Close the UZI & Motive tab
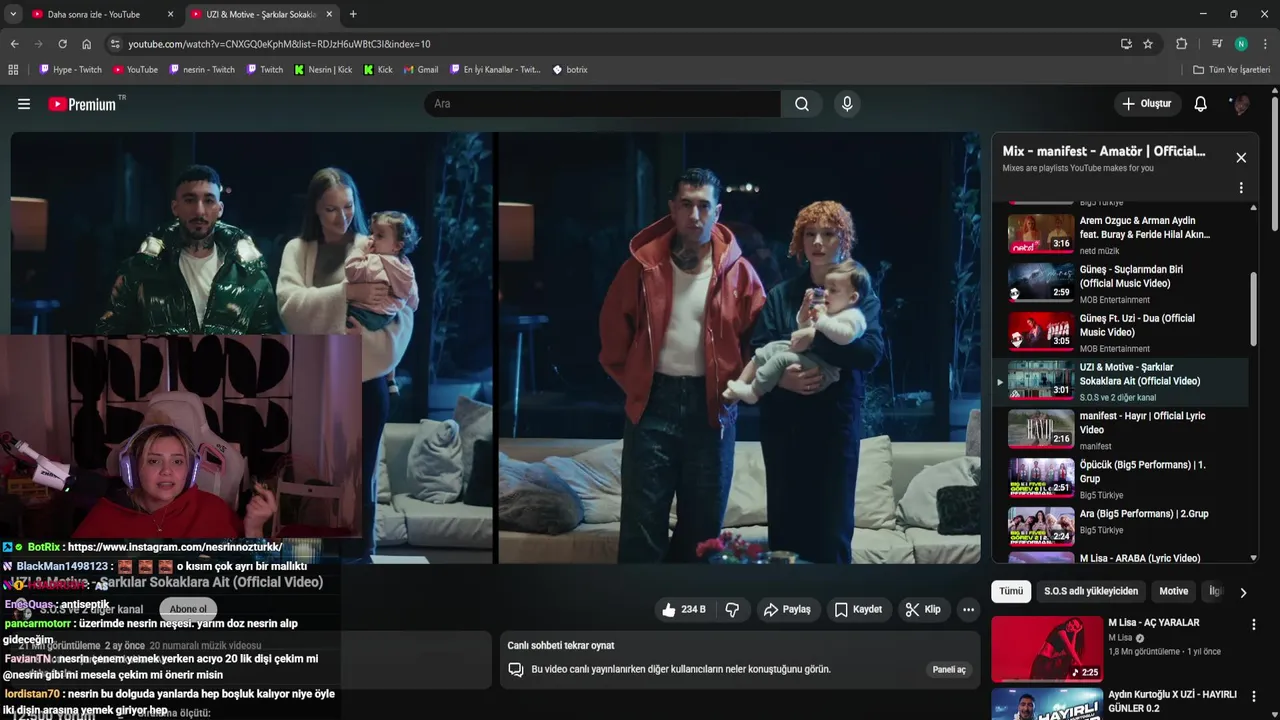The image size is (1280, 720). 329,14
